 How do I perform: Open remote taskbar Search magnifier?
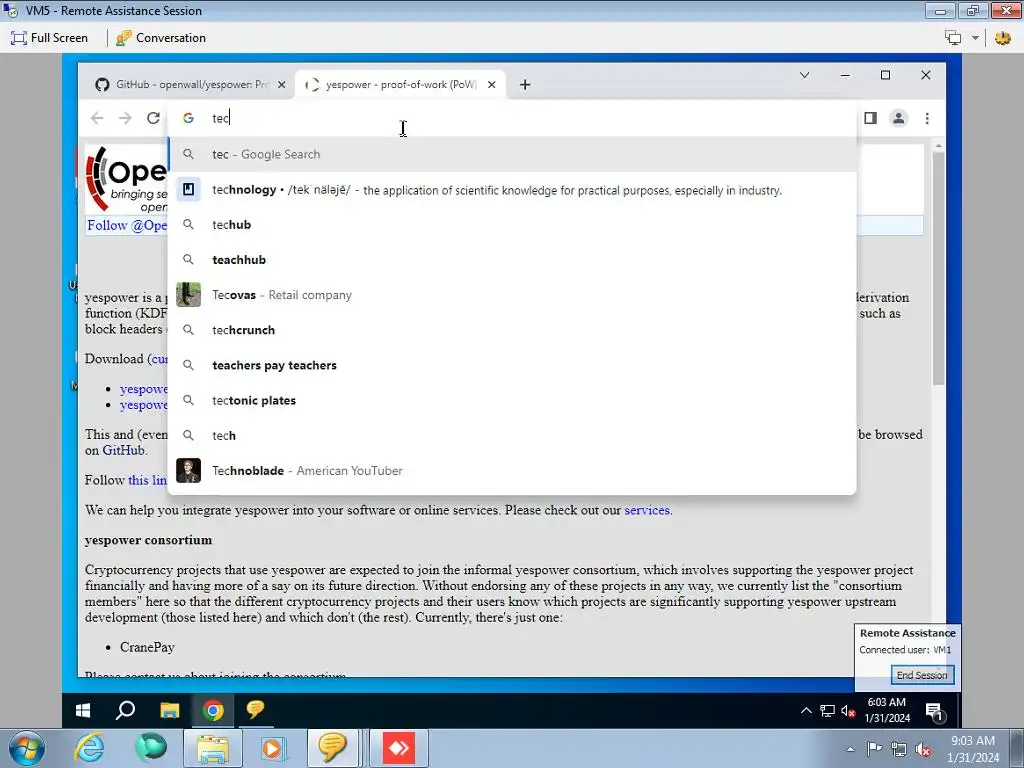(125, 710)
